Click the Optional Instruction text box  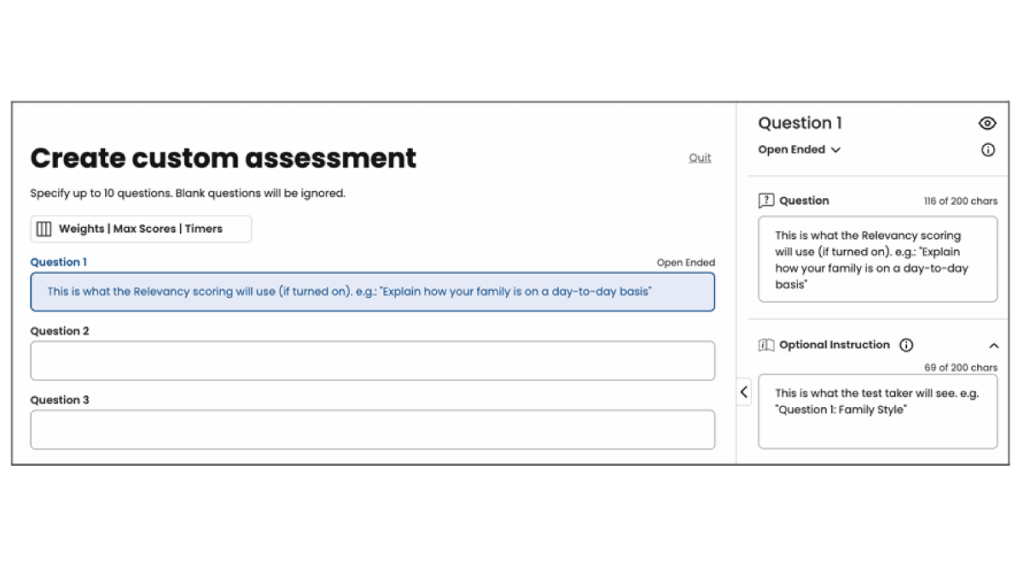click(x=877, y=411)
